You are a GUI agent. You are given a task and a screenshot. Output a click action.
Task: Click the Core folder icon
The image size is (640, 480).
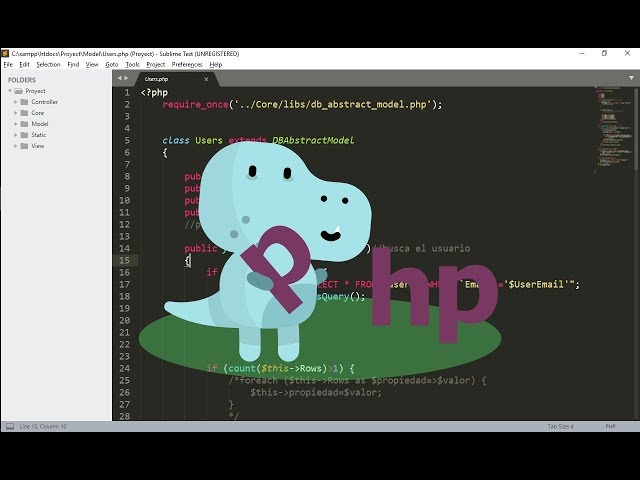[24, 113]
